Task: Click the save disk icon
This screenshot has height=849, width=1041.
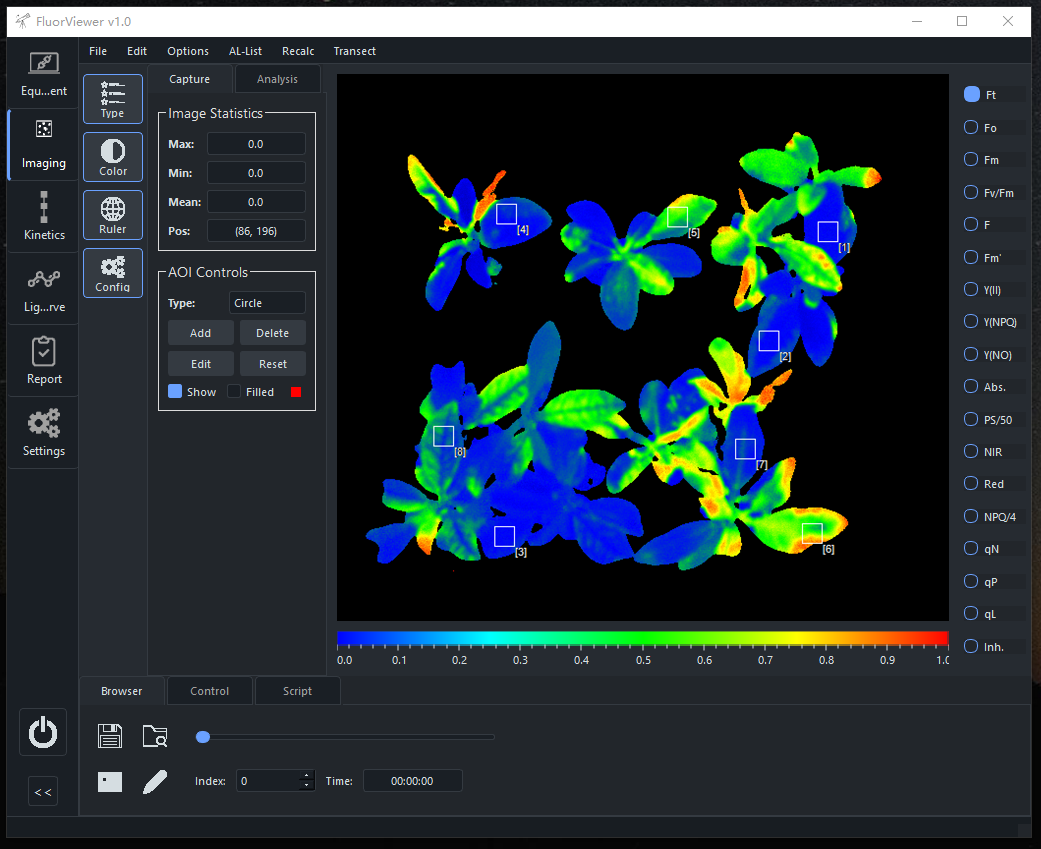Action: click(110, 737)
